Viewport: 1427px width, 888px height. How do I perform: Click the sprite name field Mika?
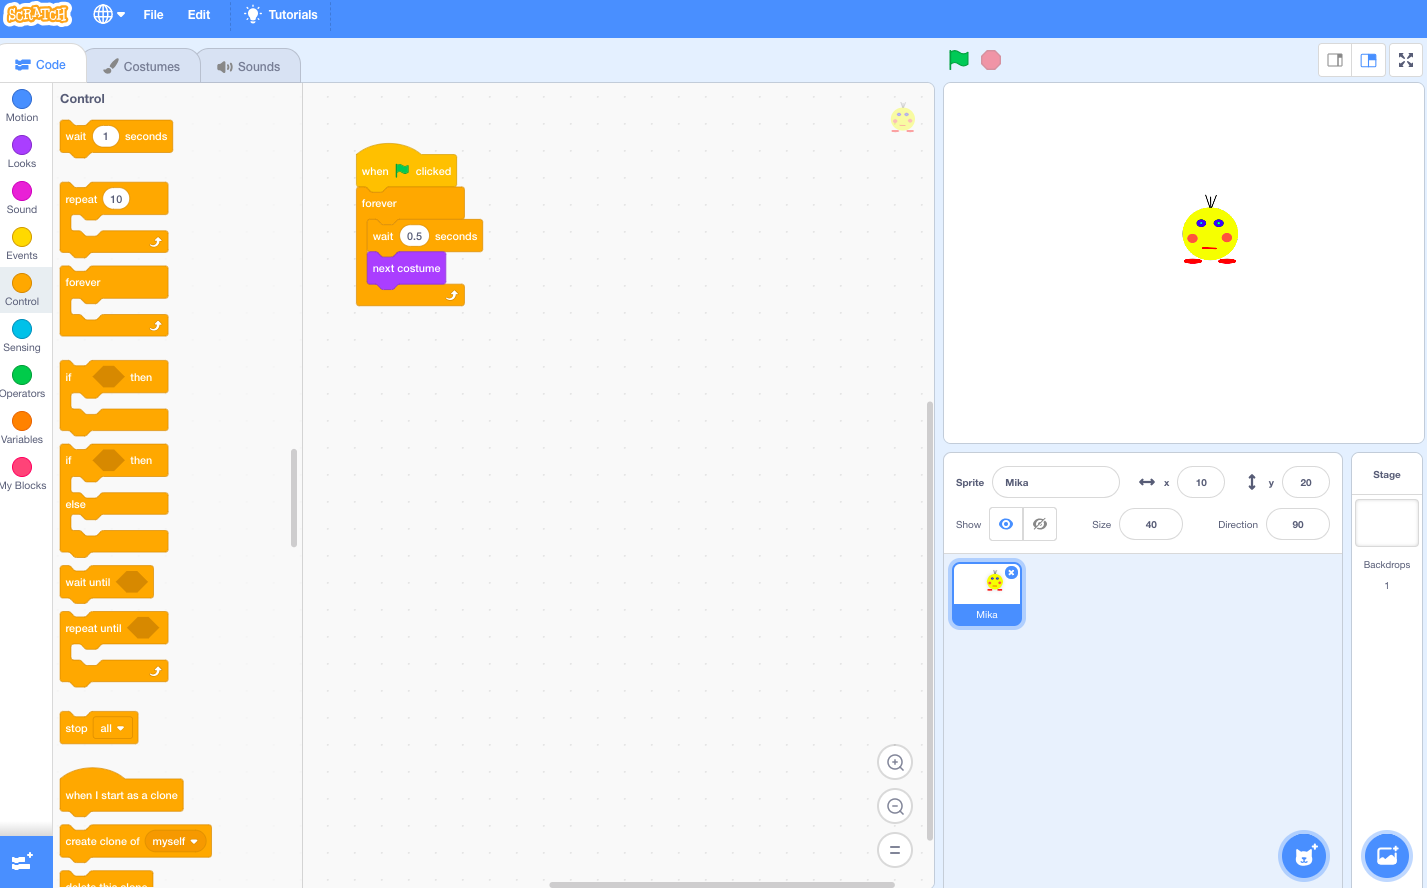[1055, 482]
